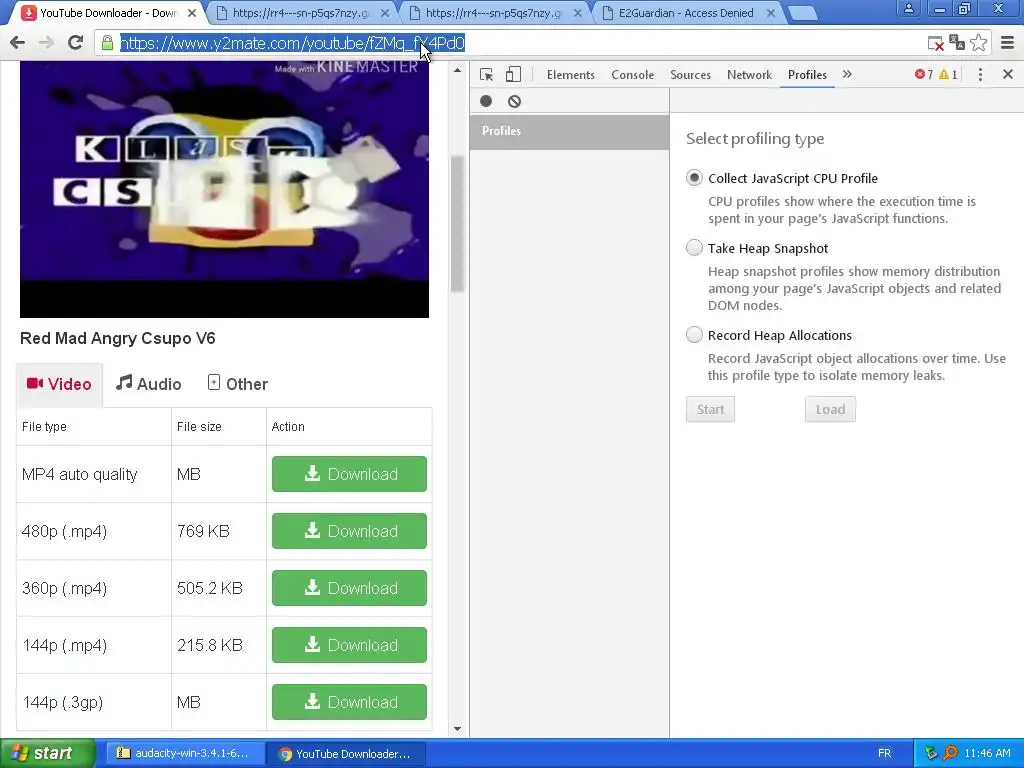Open the Network DevTools tab

pyautogui.click(x=749, y=74)
